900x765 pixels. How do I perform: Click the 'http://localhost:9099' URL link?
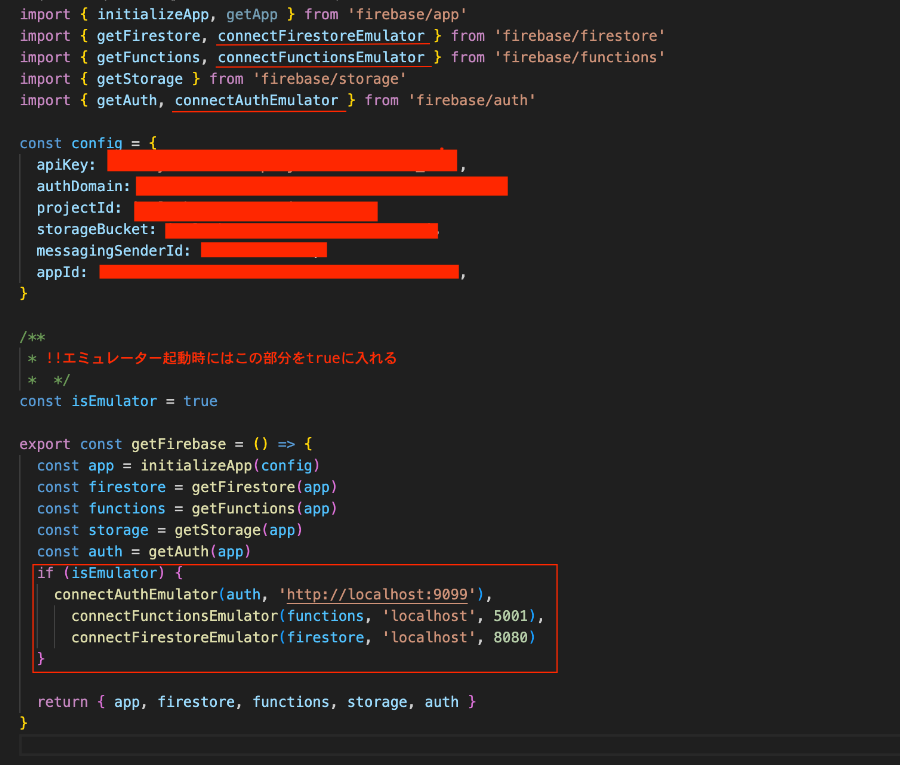click(x=377, y=595)
